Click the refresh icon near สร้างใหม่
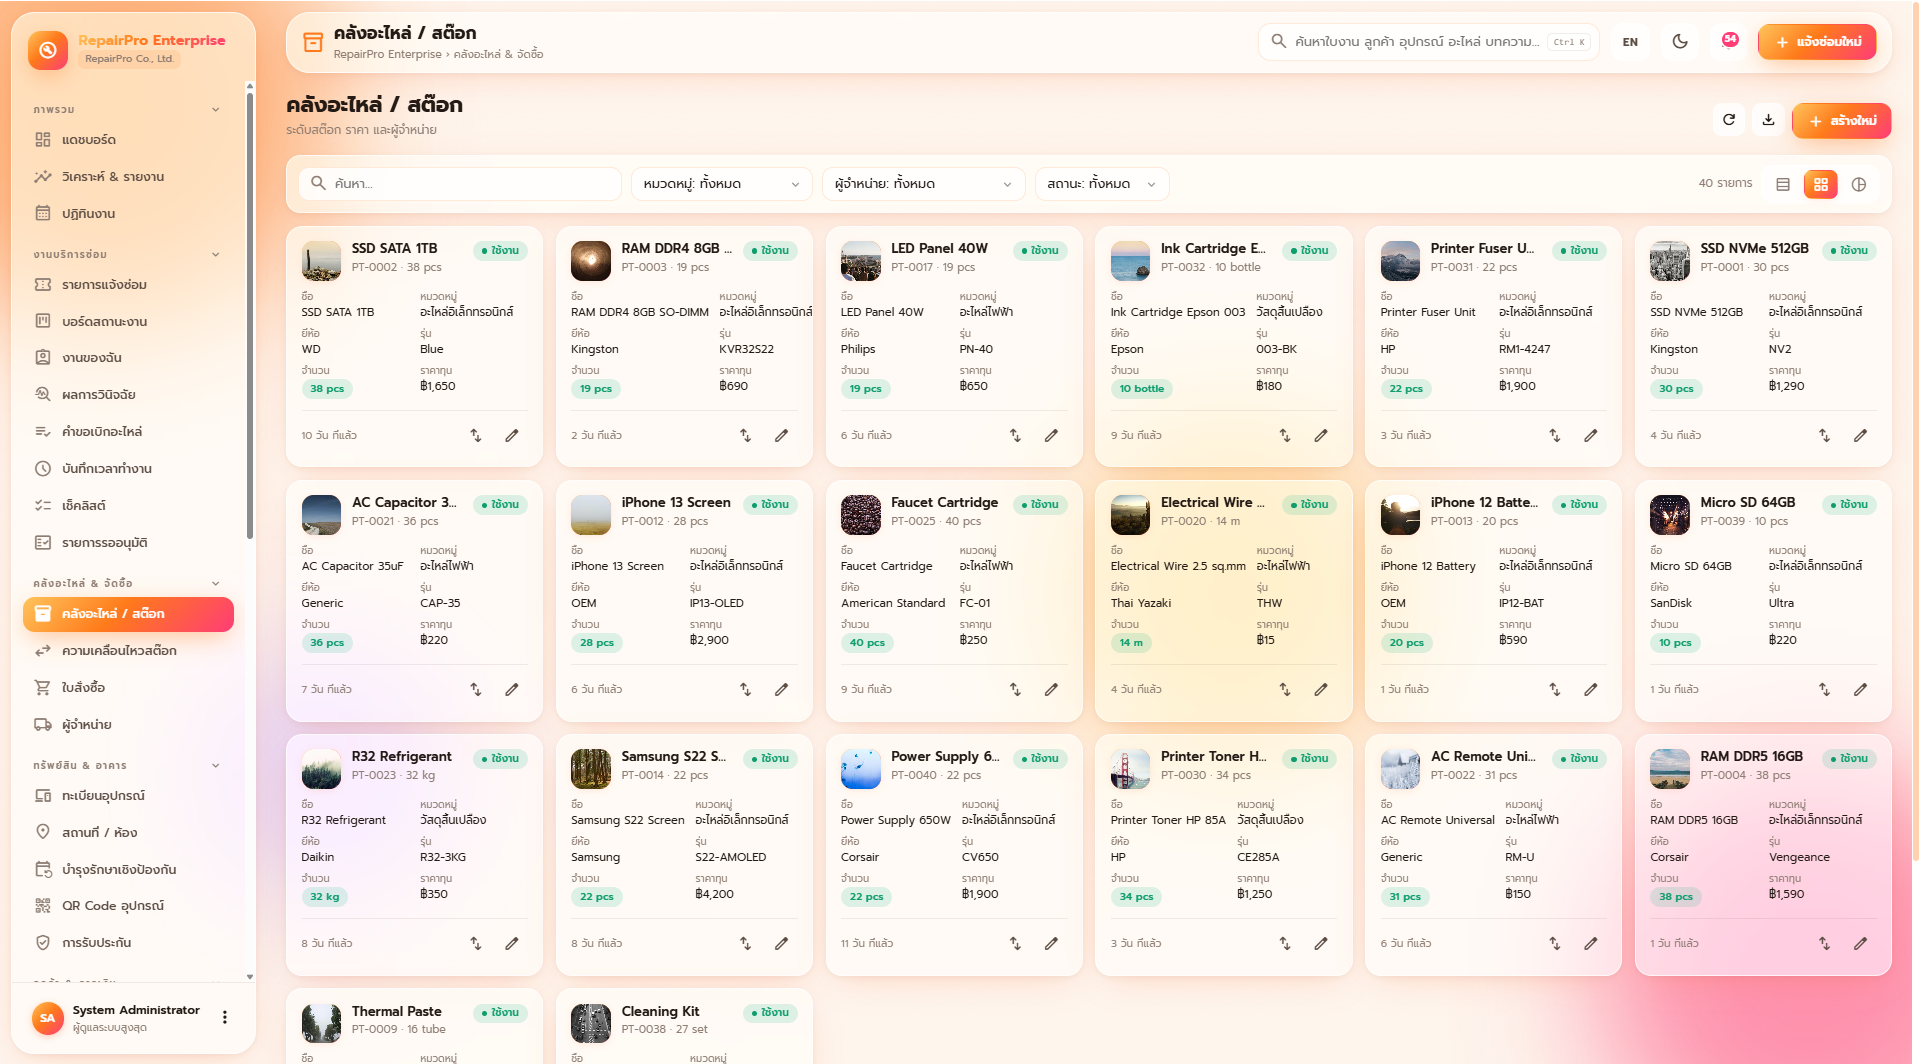 [x=1729, y=120]
